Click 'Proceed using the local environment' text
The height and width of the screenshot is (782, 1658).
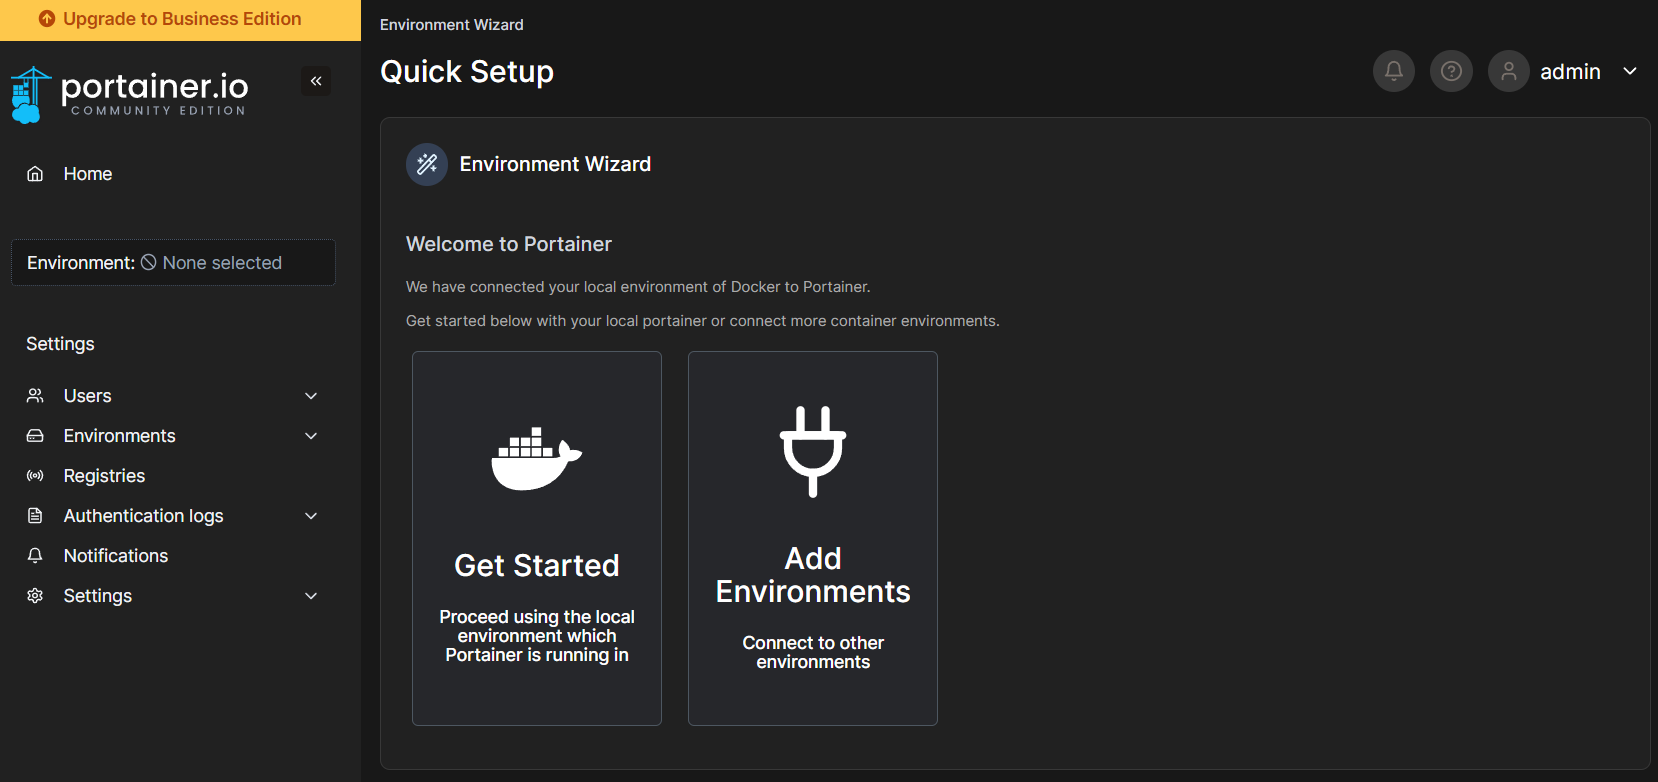(537, 636)
